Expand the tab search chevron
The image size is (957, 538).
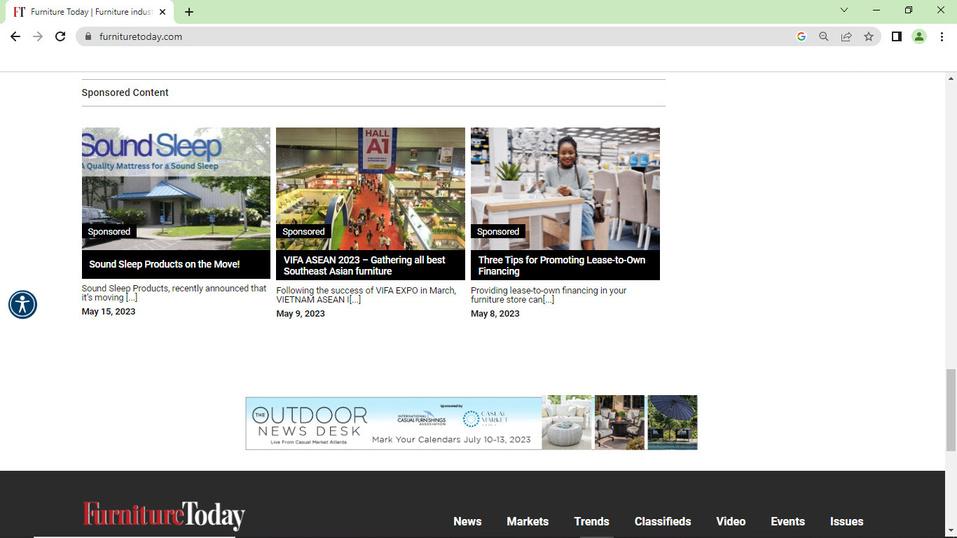[x=844, y=10]
